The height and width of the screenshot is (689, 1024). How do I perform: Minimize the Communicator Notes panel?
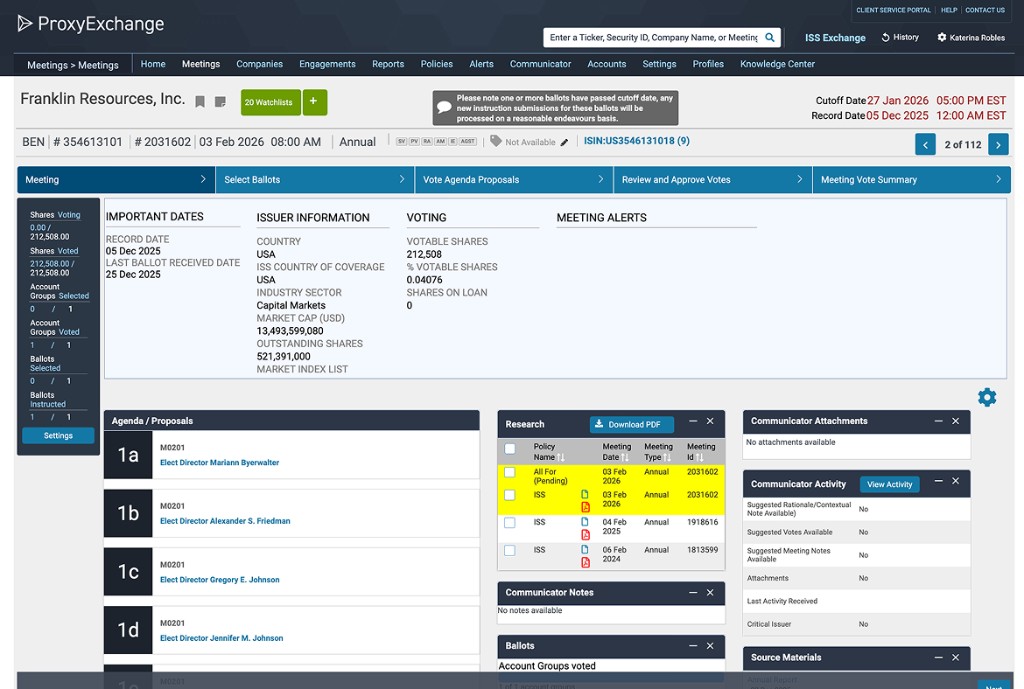click(693, 593)
